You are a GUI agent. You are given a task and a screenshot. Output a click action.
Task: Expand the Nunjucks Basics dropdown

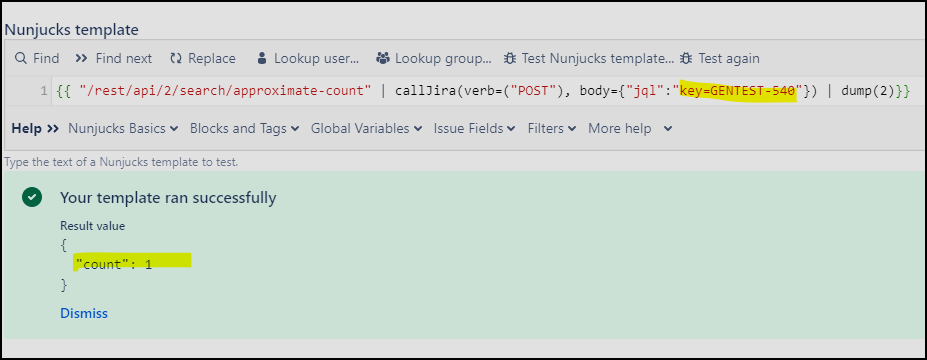coord(124,128)
